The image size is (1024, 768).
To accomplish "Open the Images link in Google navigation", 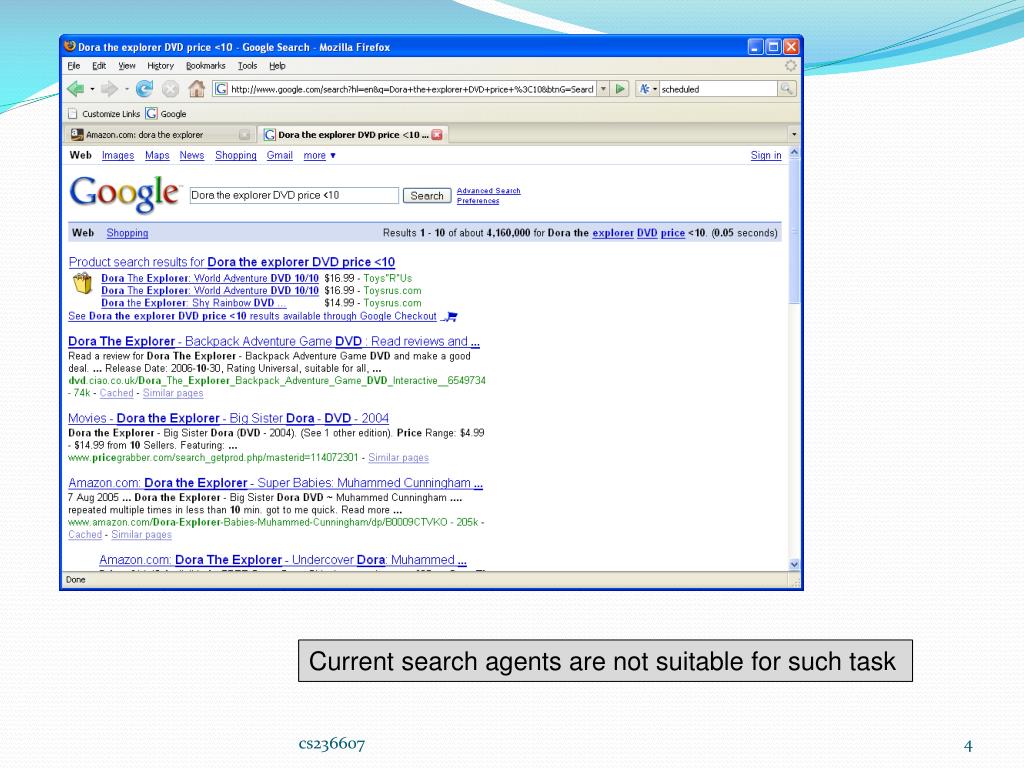I will coord(118,155).
